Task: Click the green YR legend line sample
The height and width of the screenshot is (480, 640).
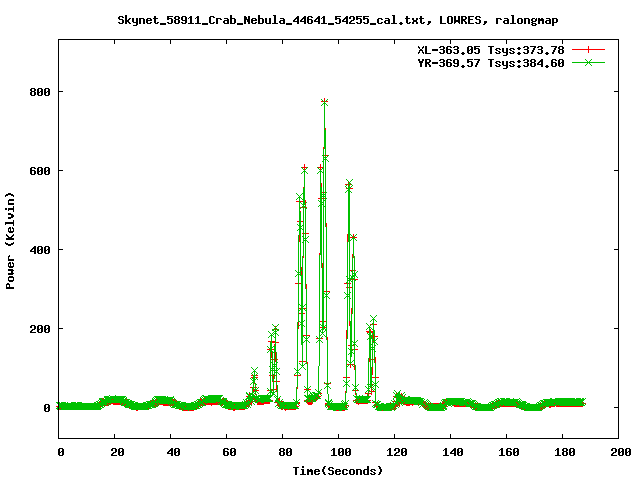Action: click(x=588, y=63)
